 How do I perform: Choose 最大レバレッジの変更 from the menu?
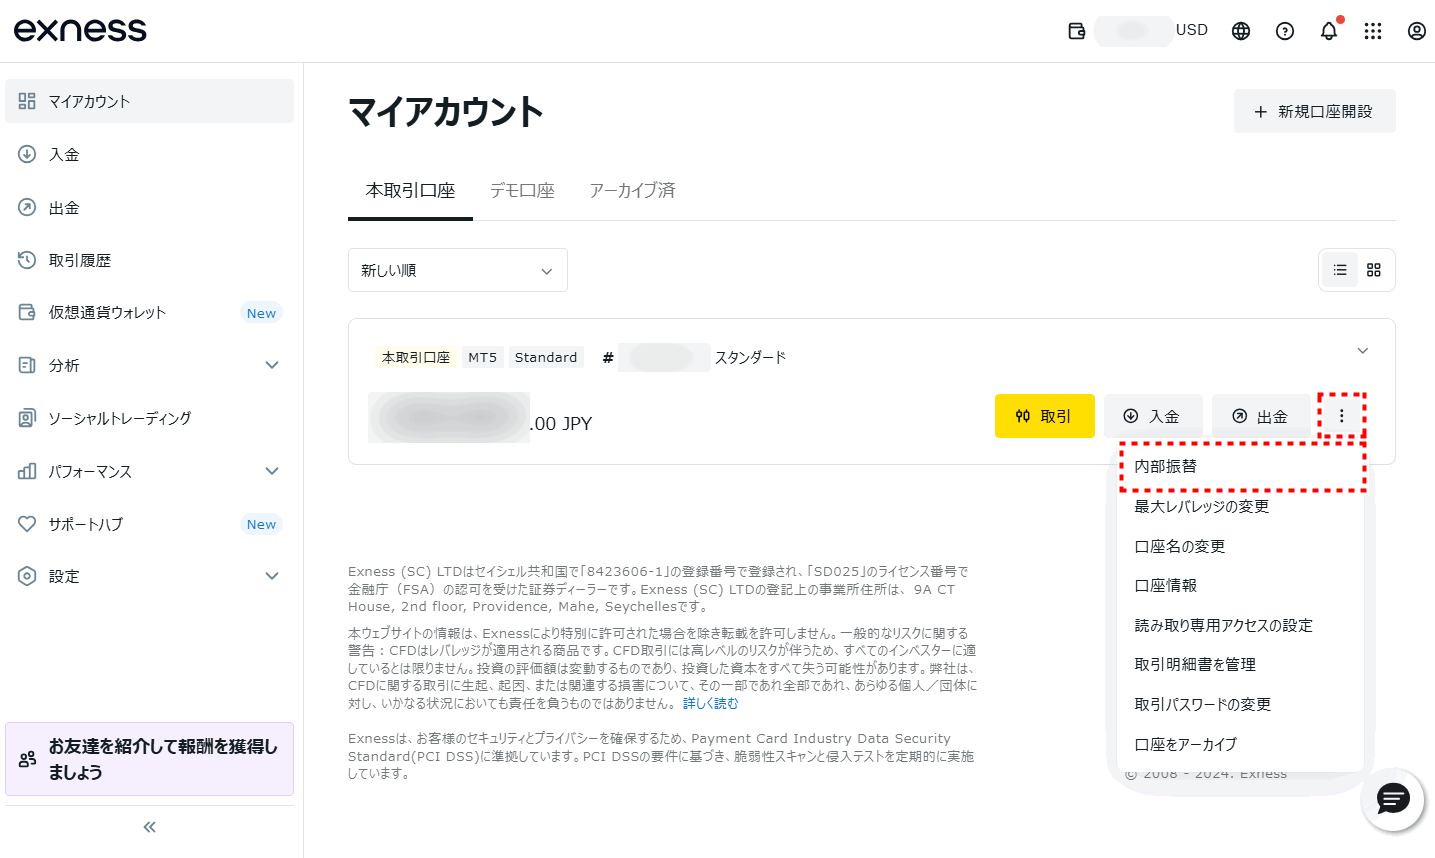point(1241,506)
